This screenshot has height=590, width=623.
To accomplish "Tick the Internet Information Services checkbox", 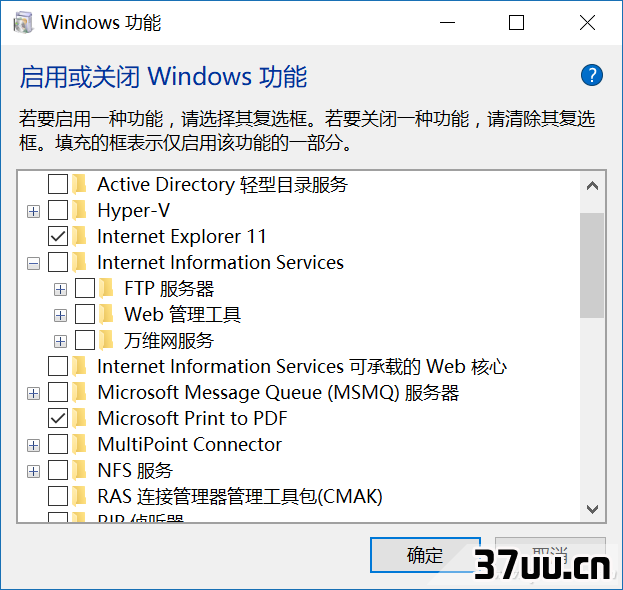I will point(58,263).
